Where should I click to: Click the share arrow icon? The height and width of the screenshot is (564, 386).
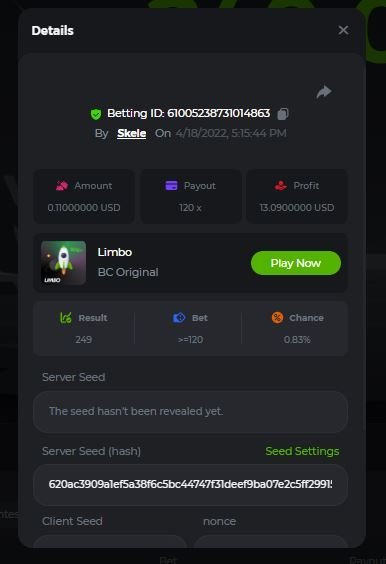pos(324,92)
